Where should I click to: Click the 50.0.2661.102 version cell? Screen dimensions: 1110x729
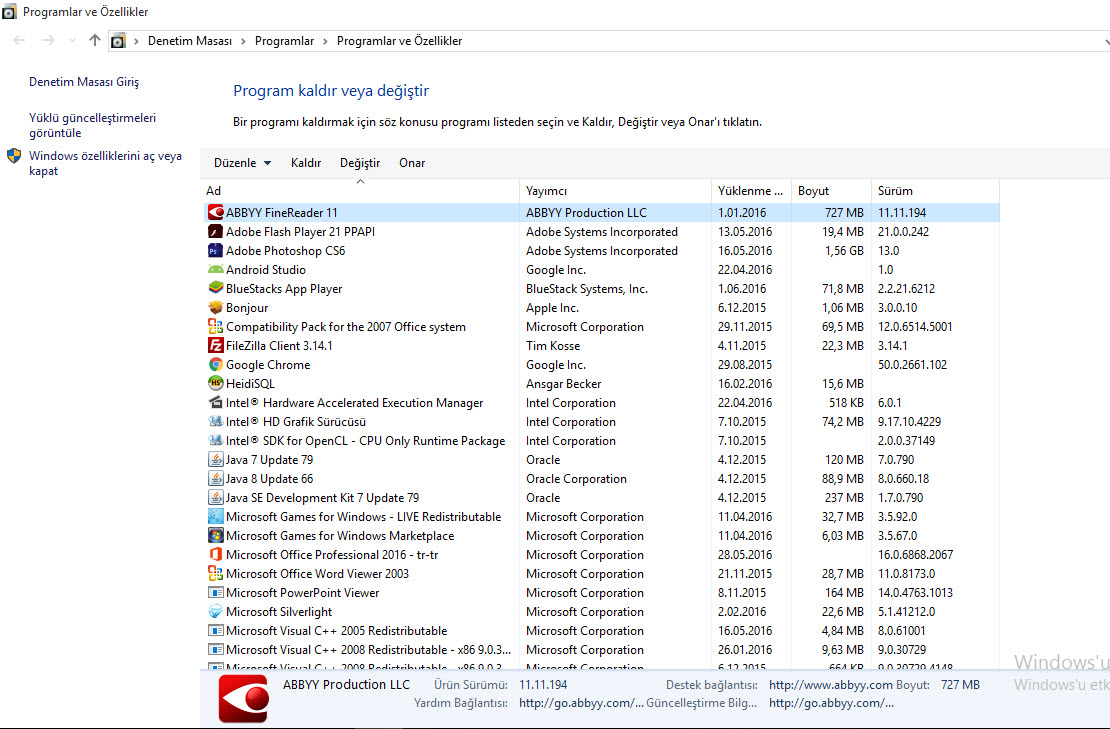click(912, 364)
